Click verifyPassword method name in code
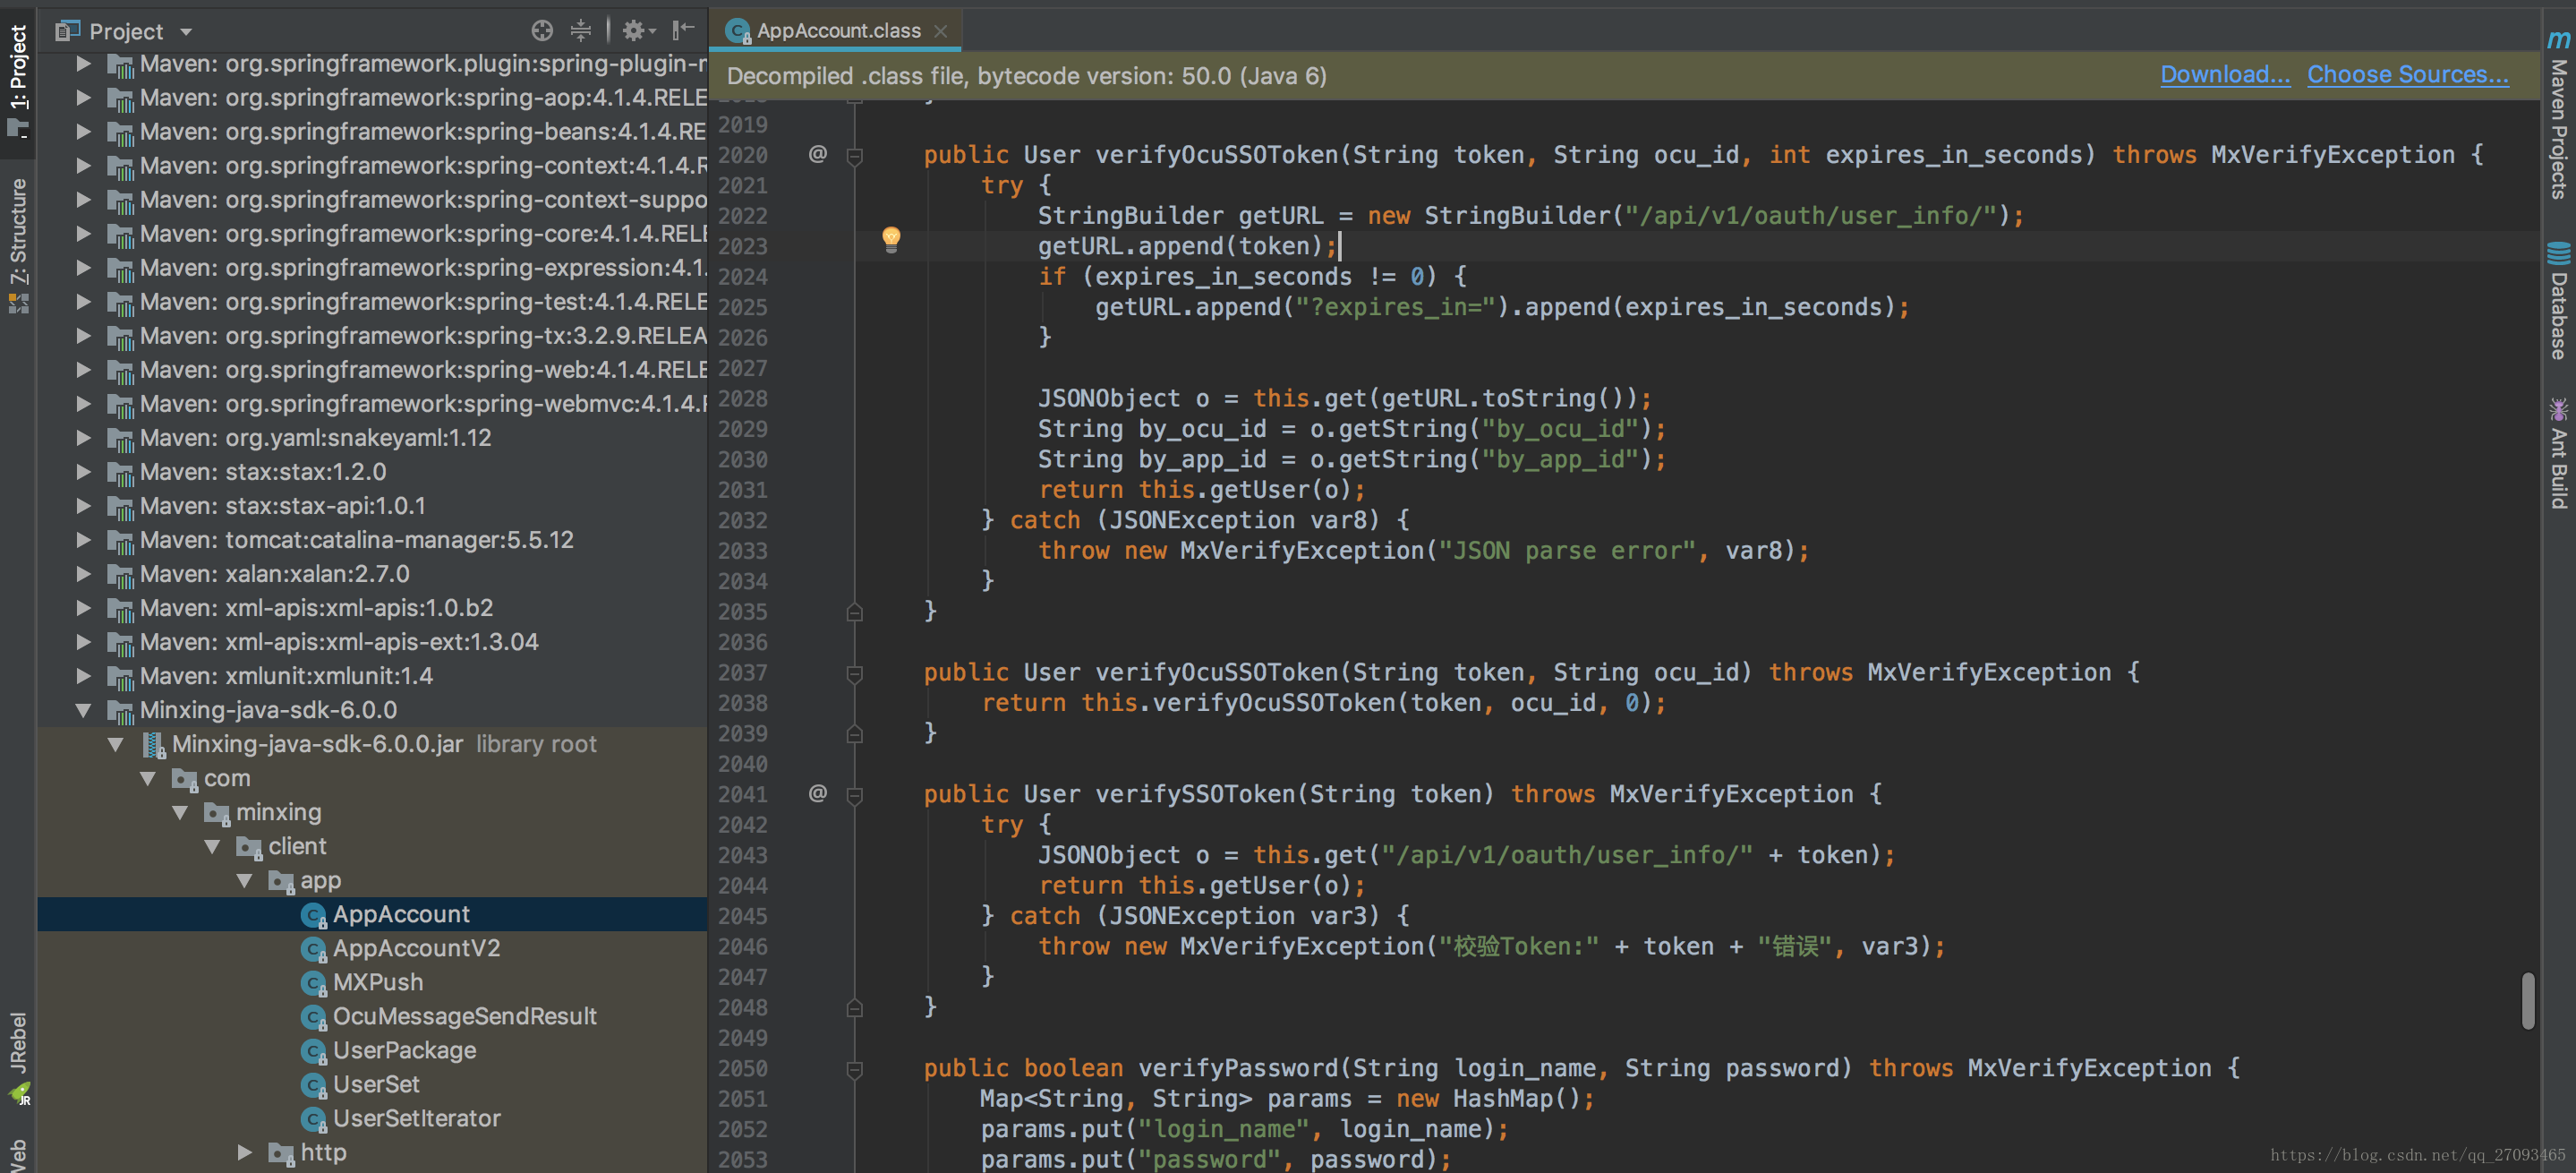The height and width of the screenshot is (1173, 2576). pyautogui.click(x=1239, y=1068)
